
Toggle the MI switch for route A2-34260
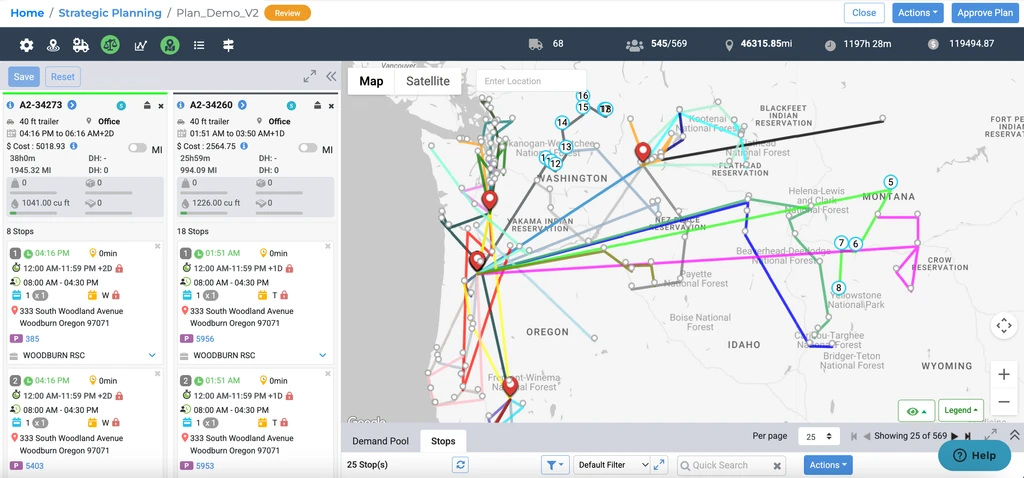click(307, 148)
